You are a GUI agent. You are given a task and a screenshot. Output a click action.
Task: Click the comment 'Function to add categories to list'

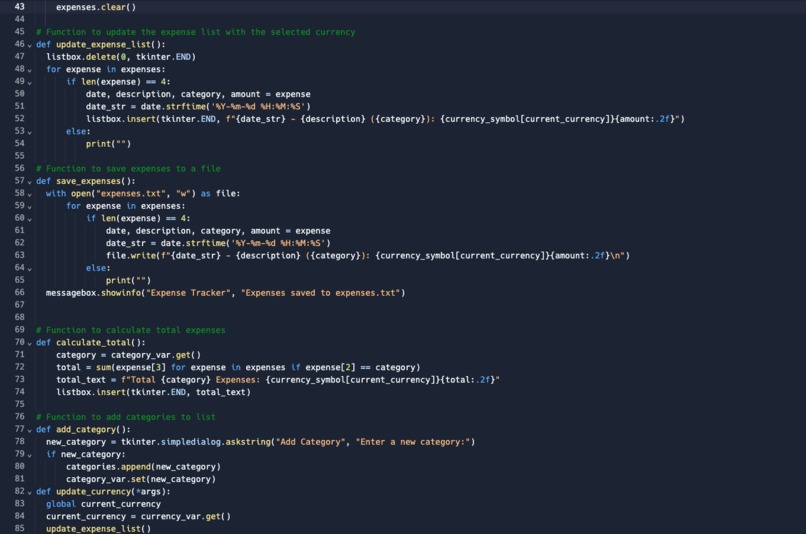(x=126, y=417)
